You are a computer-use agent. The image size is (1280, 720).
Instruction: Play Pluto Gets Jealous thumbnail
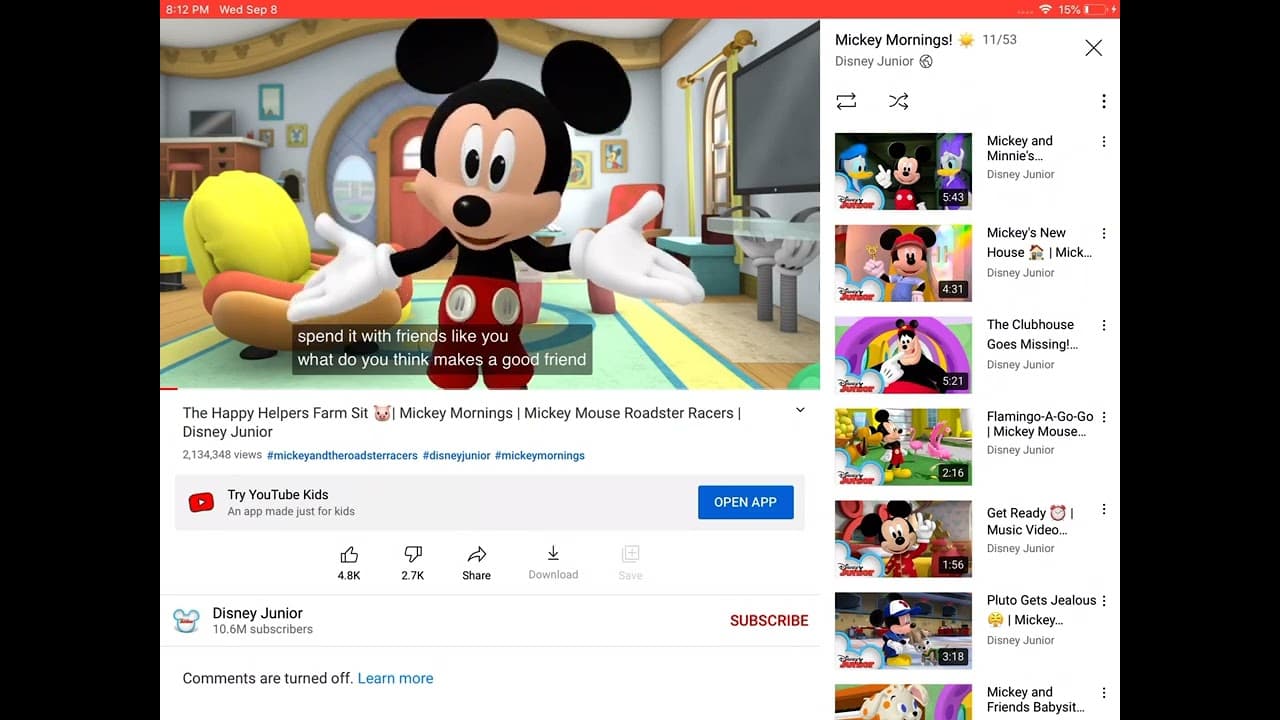pyautogui.click(x=903, y=631)
